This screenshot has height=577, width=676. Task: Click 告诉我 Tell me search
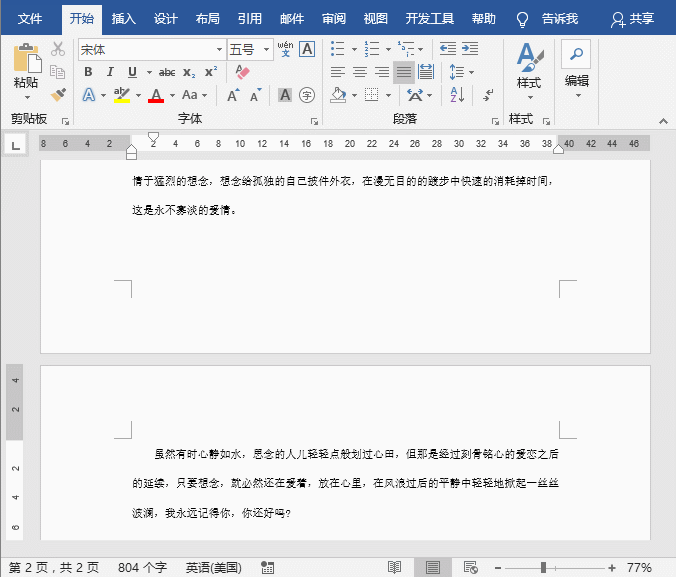click(x=560, y=19)
